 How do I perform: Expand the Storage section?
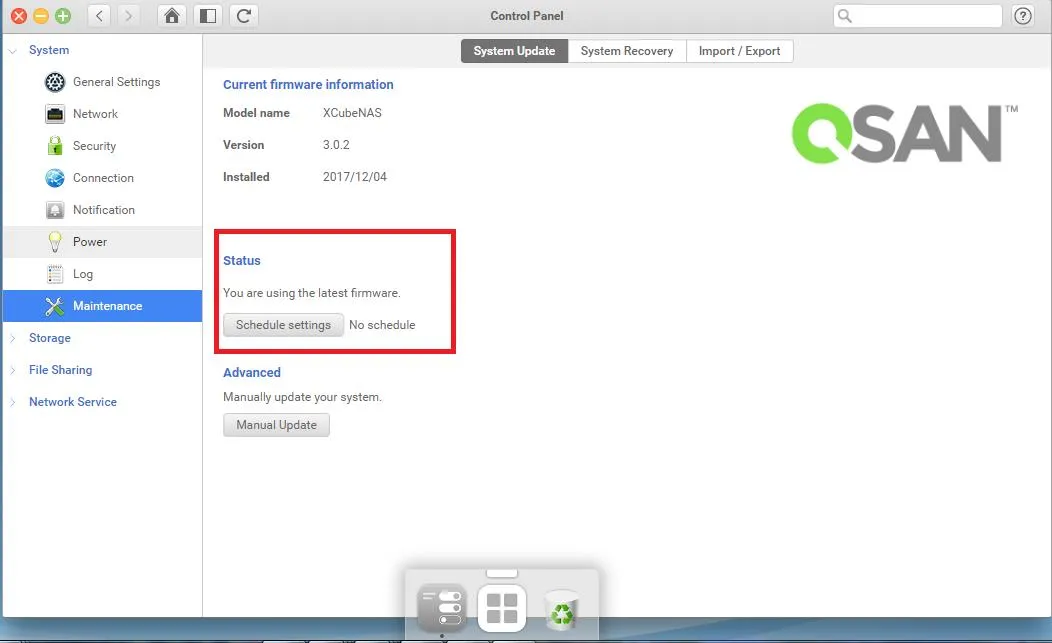pos(13,338)
